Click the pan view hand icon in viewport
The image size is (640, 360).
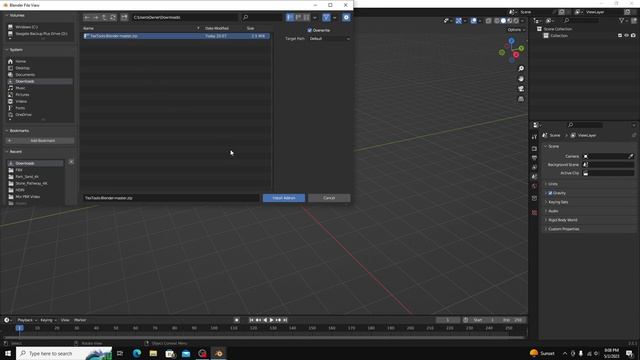click(x=521, y=79)
